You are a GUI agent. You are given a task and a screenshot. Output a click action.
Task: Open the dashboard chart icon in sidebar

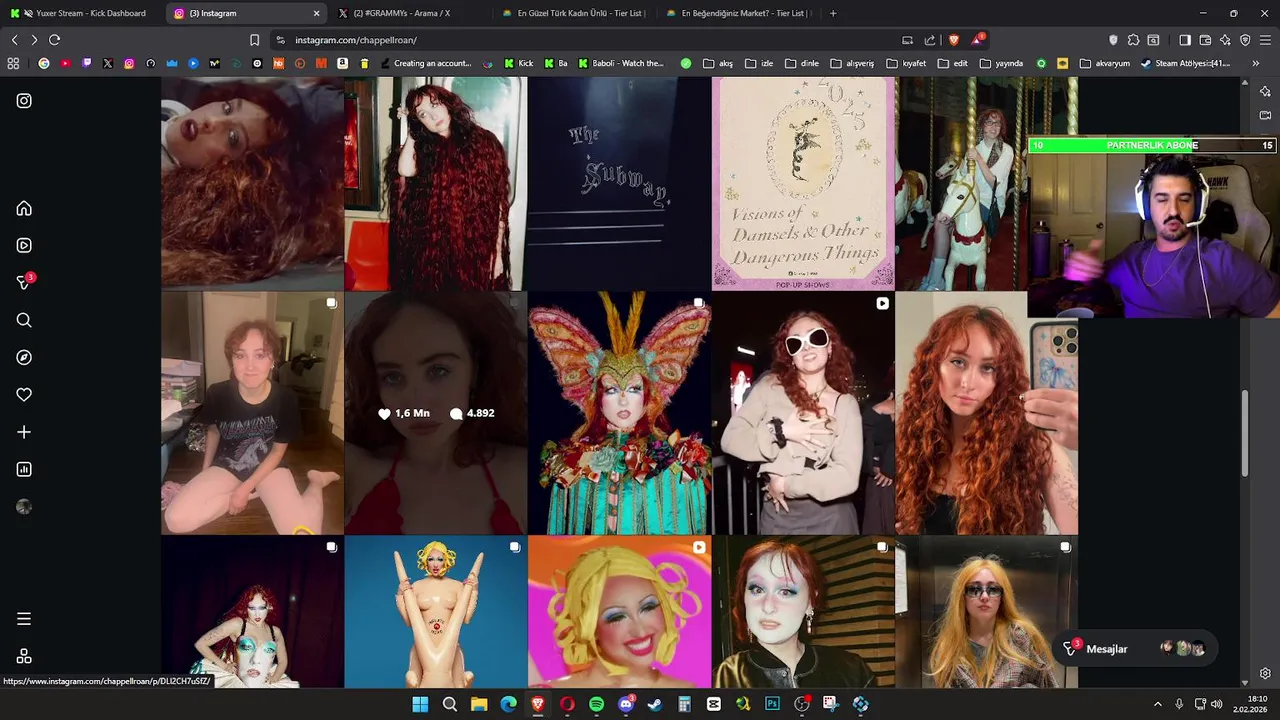pyautogui.click(x=24, y=469)
